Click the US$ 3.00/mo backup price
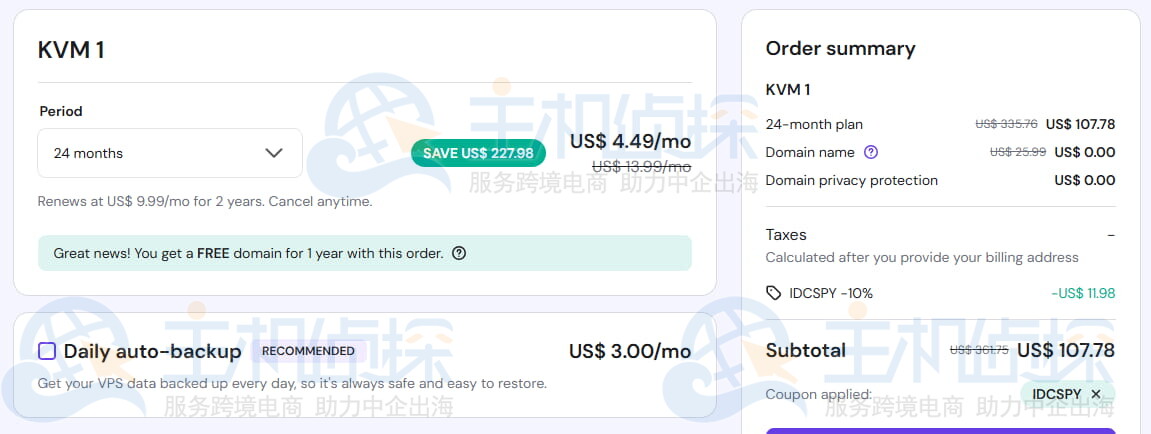Viewport: 1151px width, 434px height. 630,351
